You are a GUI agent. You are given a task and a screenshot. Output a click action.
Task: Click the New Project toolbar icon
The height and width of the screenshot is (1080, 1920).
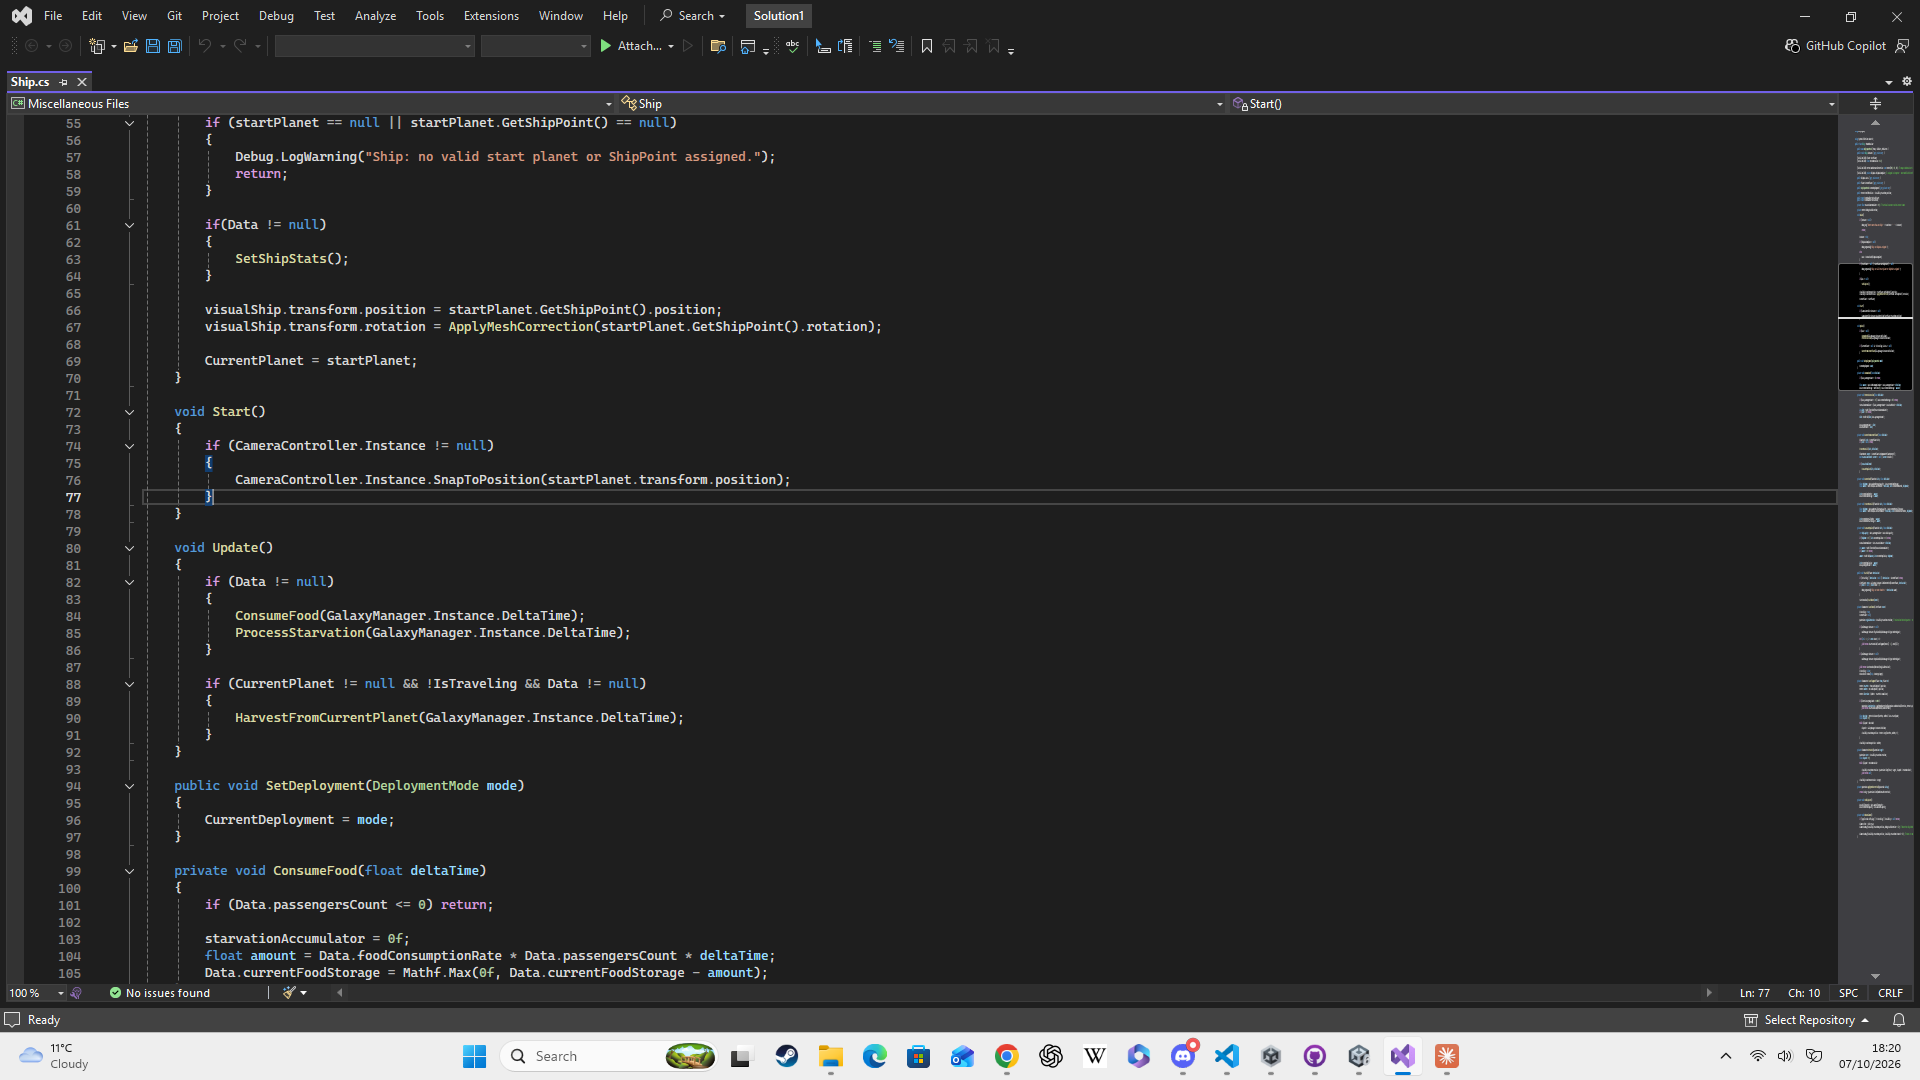(x=97, y=46)
